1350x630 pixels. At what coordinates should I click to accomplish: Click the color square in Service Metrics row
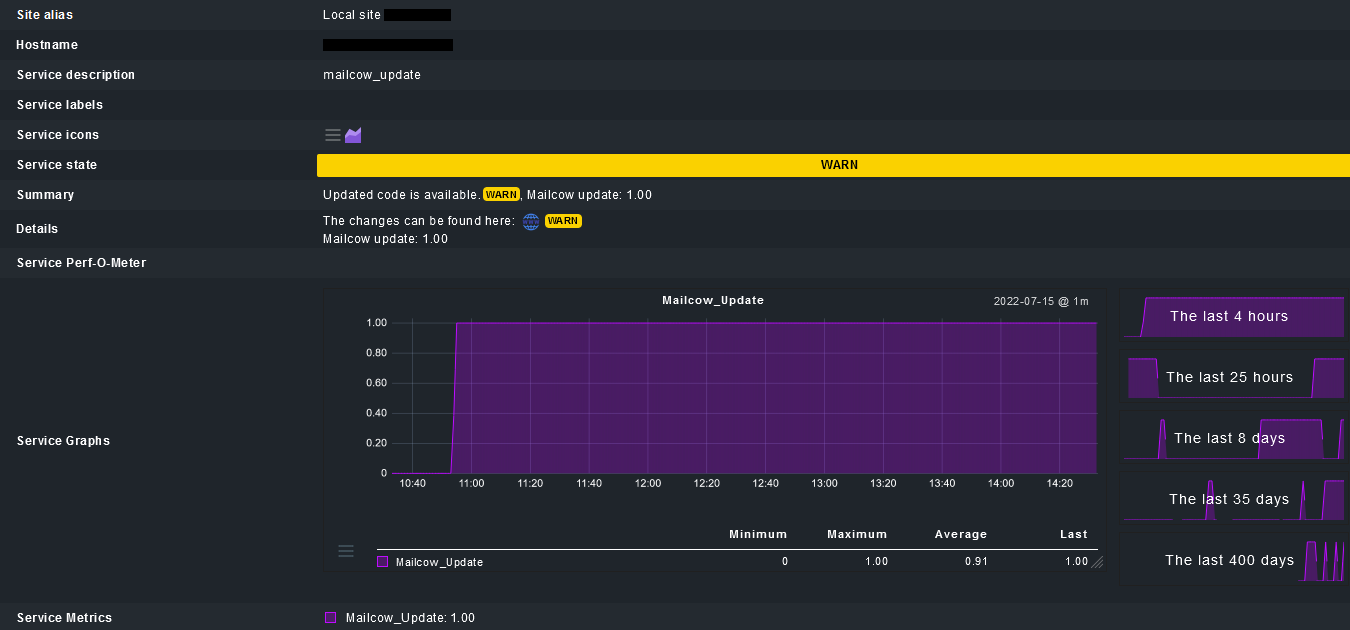click(x=331, y=618)
